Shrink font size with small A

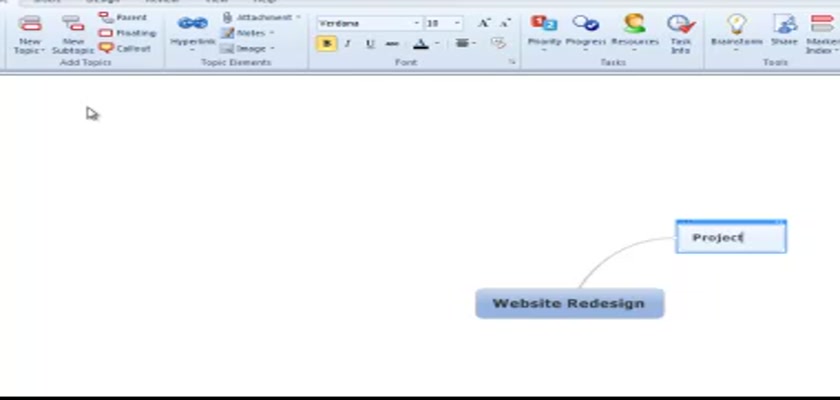click(505, 23)
